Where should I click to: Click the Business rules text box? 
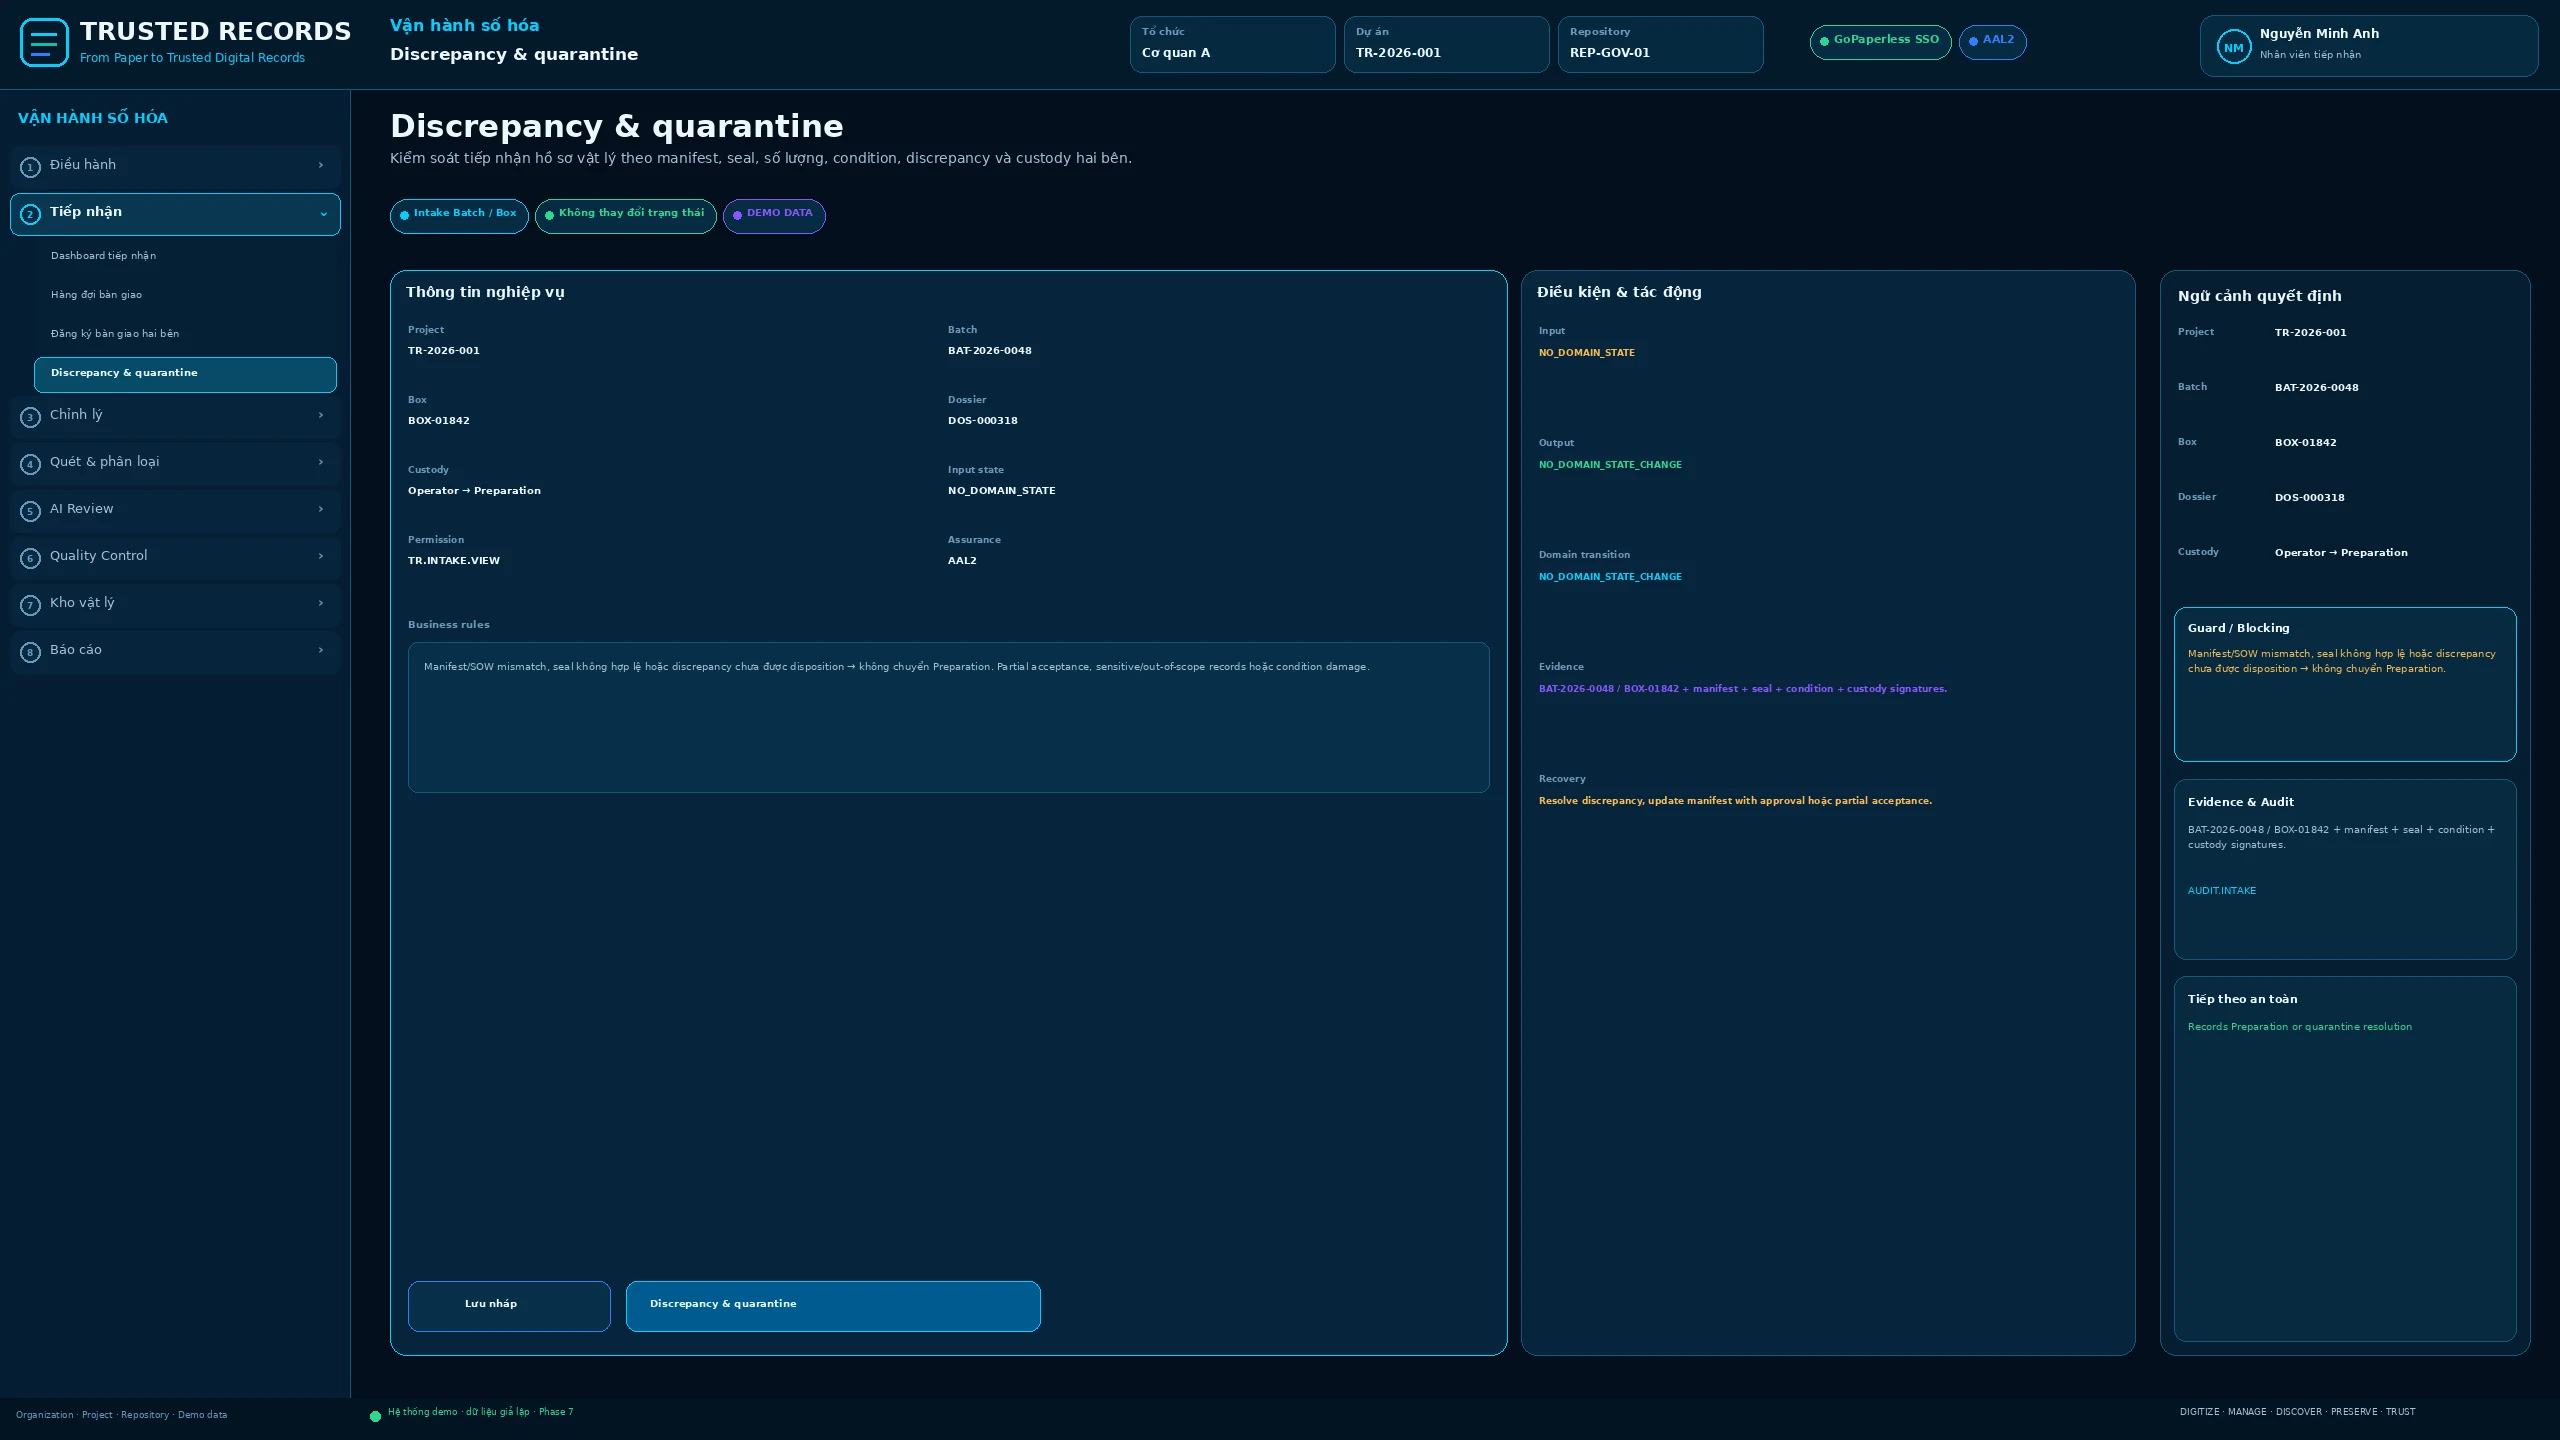tap(948, 717)
